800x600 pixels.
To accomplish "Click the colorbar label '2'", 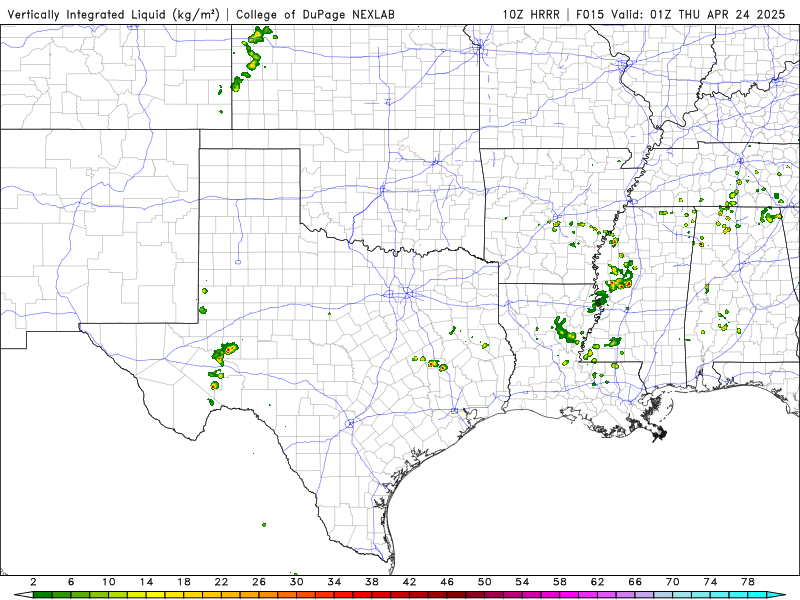I will [33, 582].
